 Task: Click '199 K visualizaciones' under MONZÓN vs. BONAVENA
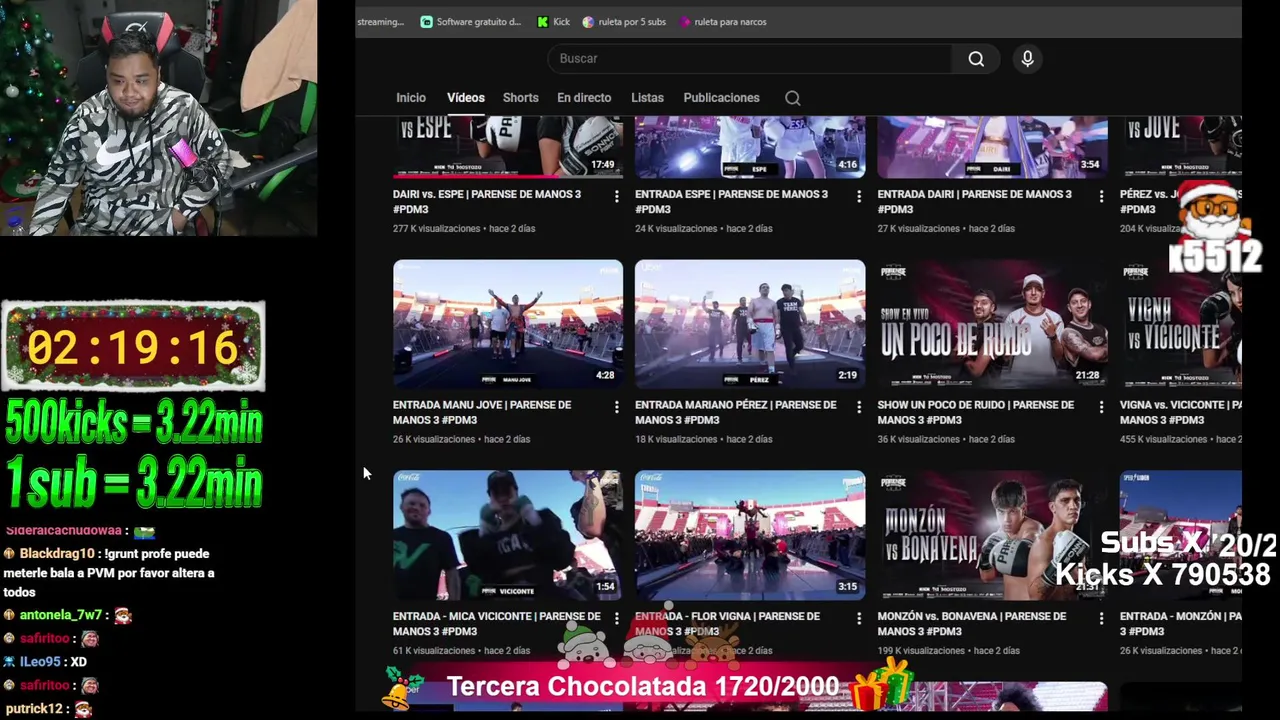(x=921, y=651)
